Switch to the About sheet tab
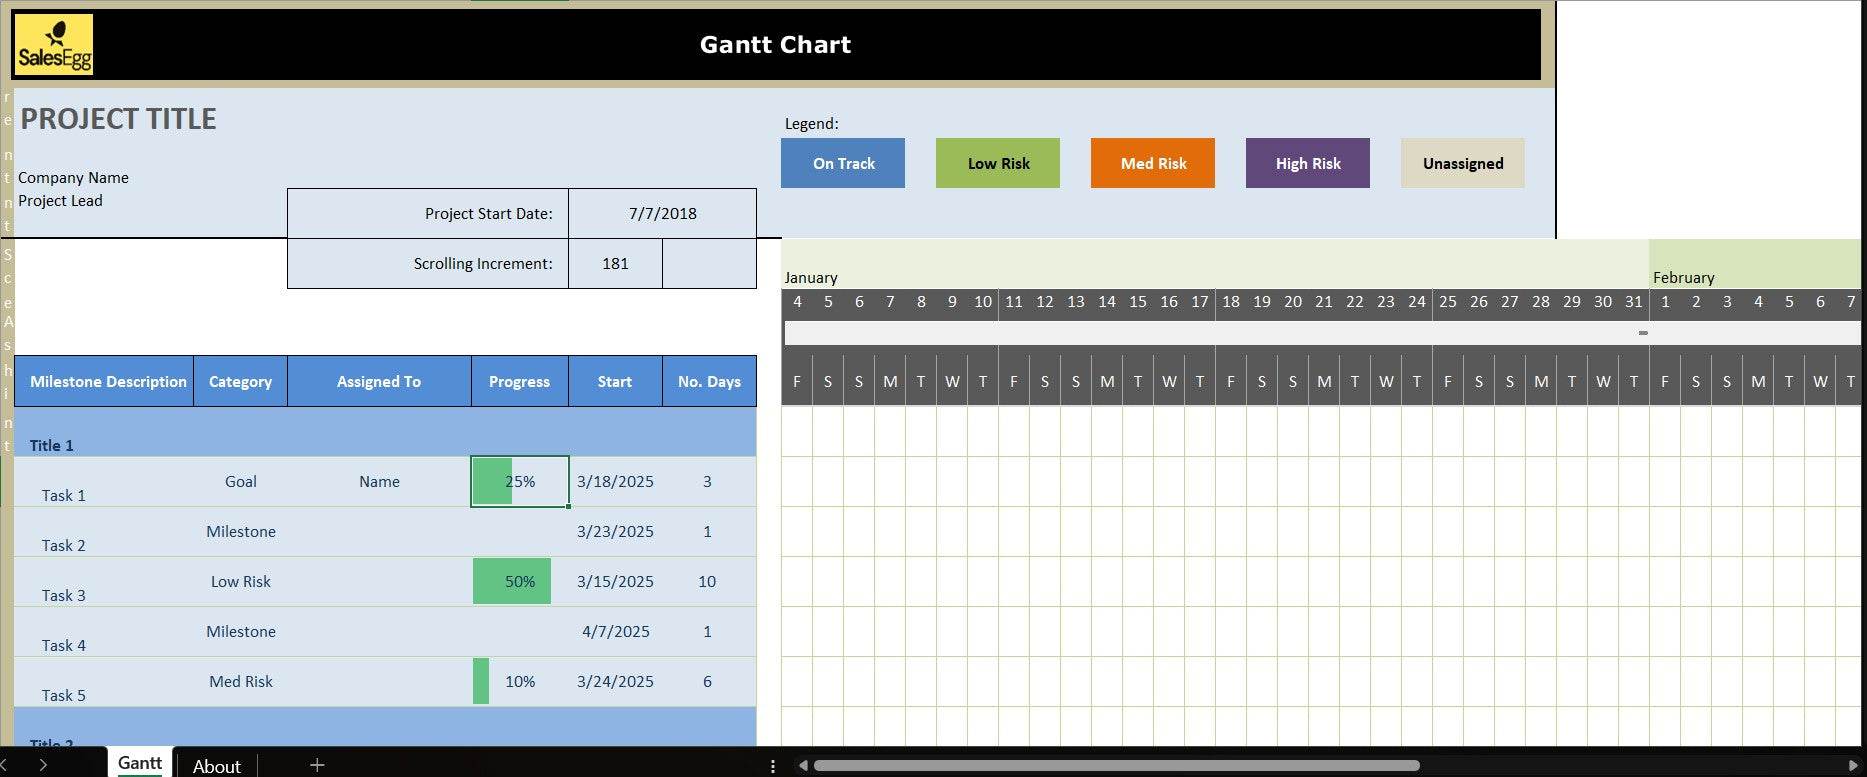1867x777 pixels. tap(216, 766)
